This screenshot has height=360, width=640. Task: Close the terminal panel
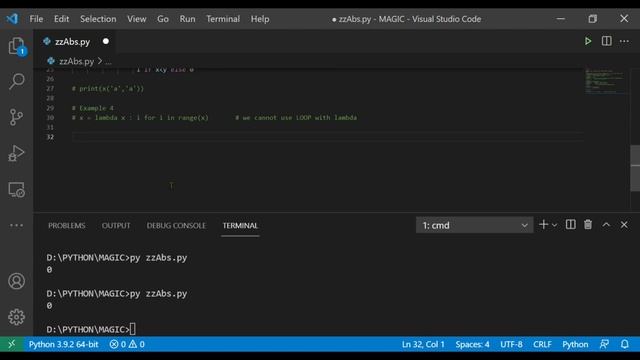tap(624, 224)
